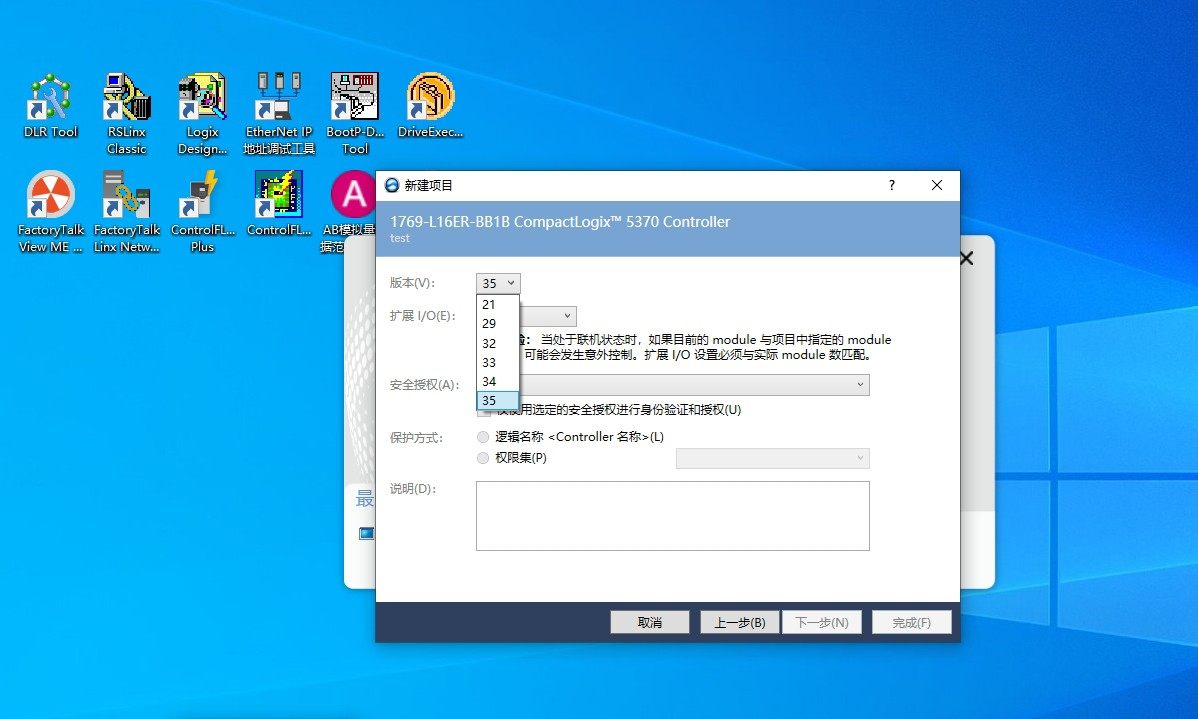The height and width of the screenshot is (719, 1198).
Task: Close the background window behind the dialog
Action: coord(966,258)
